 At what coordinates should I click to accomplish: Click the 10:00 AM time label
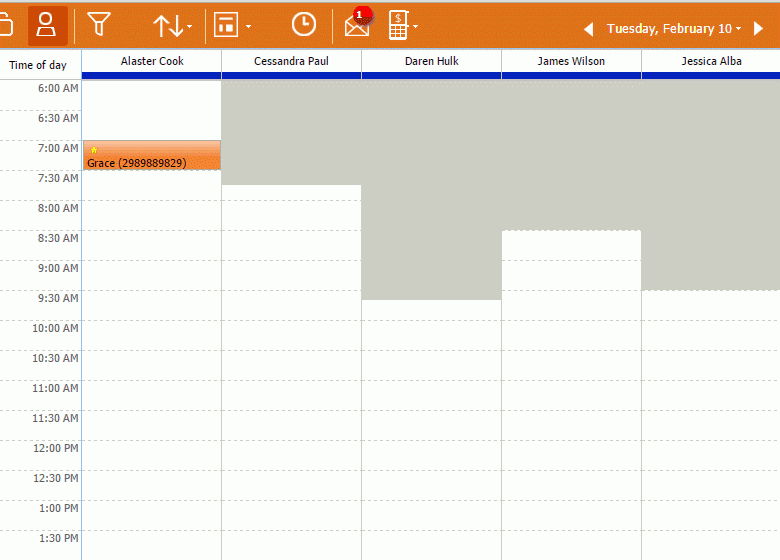tap(55, 328)
